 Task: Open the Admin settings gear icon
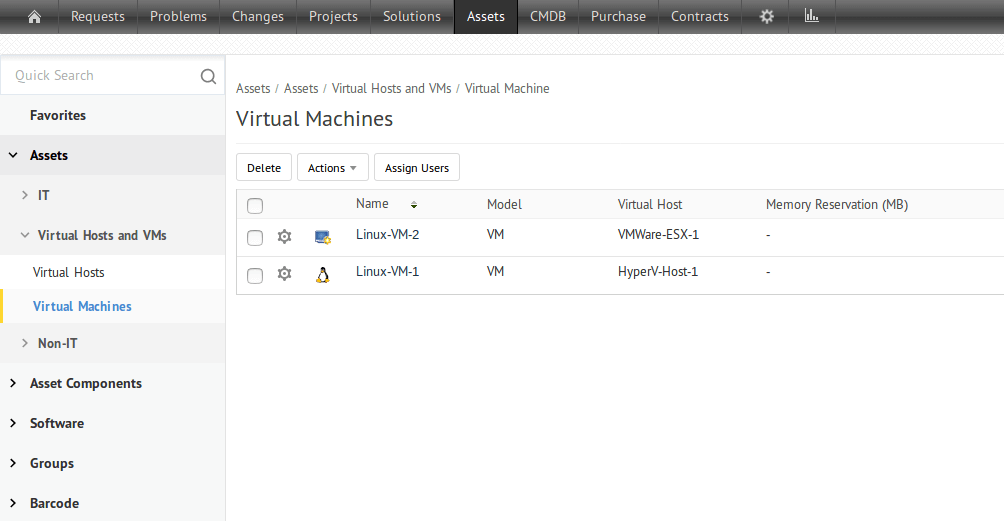[x=767, y=17]
